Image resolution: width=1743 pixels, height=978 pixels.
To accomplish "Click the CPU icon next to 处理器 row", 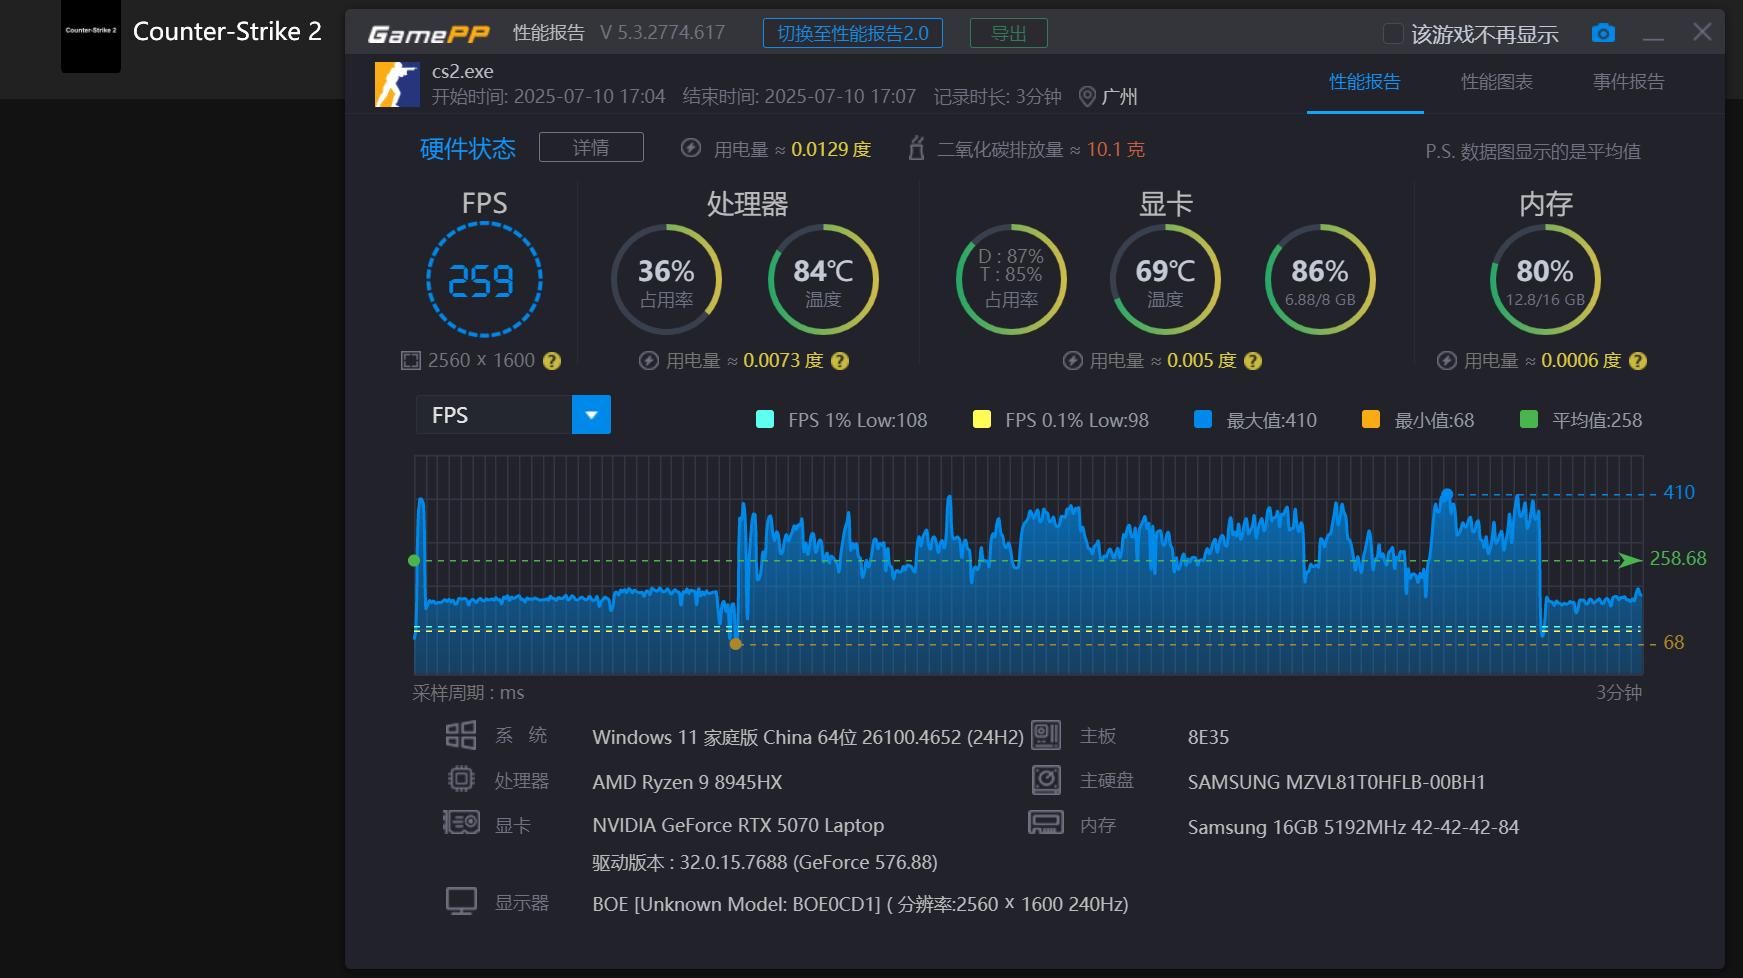I will click(460, 779).
